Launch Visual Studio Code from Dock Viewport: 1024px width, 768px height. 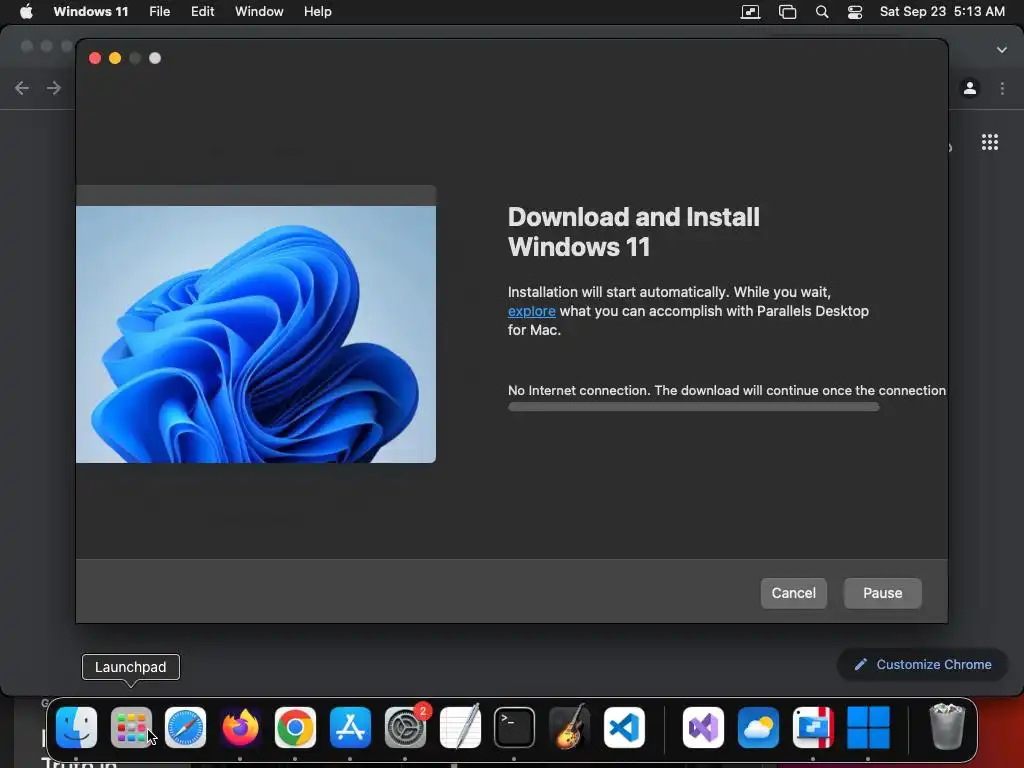(x=624, y=727)
